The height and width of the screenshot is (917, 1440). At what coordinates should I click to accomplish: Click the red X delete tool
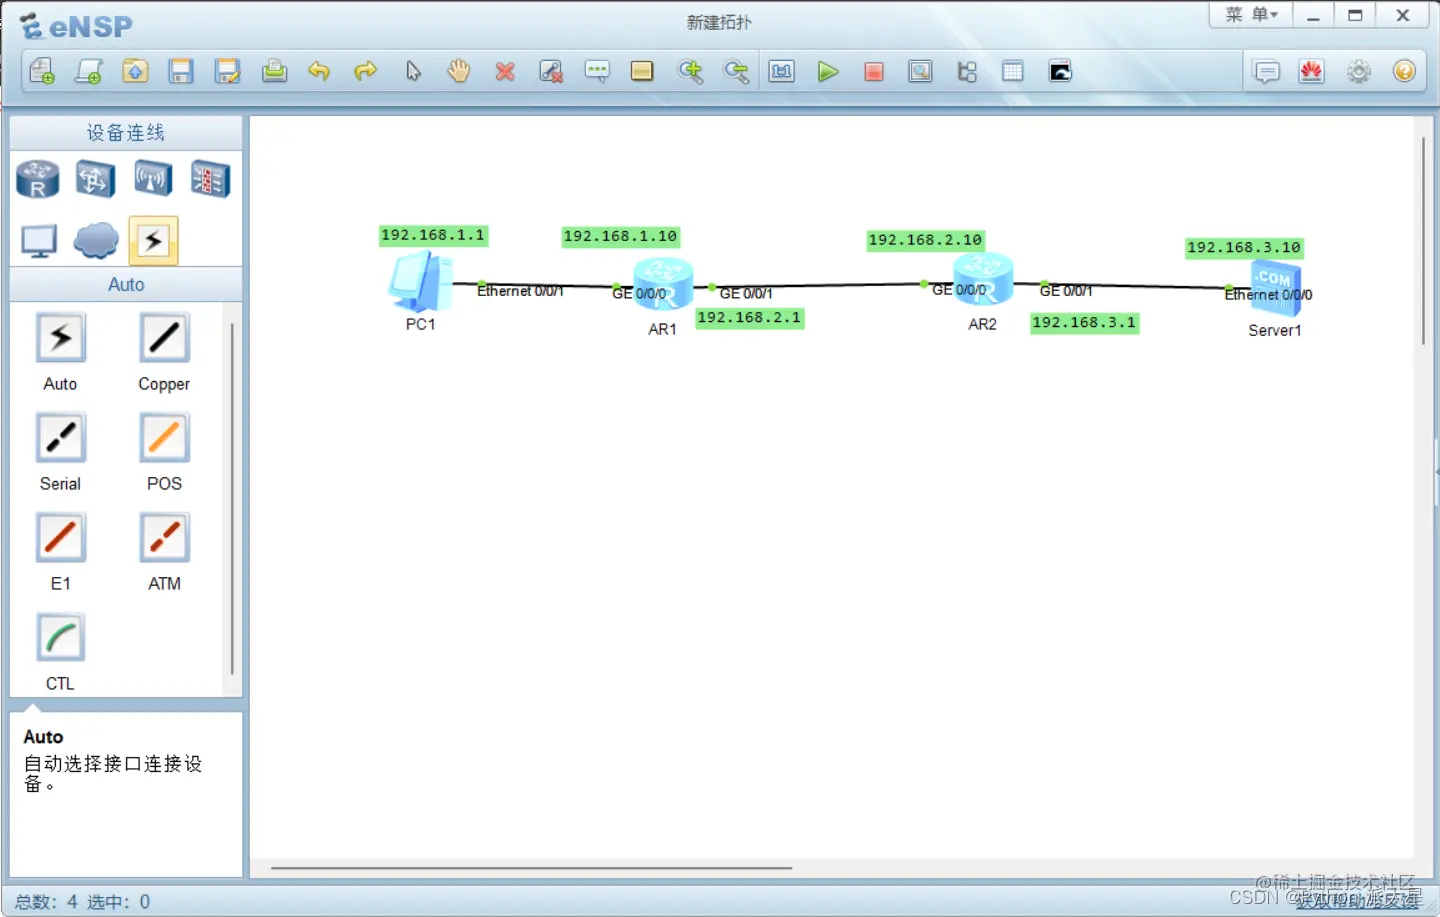pos(505,71)
